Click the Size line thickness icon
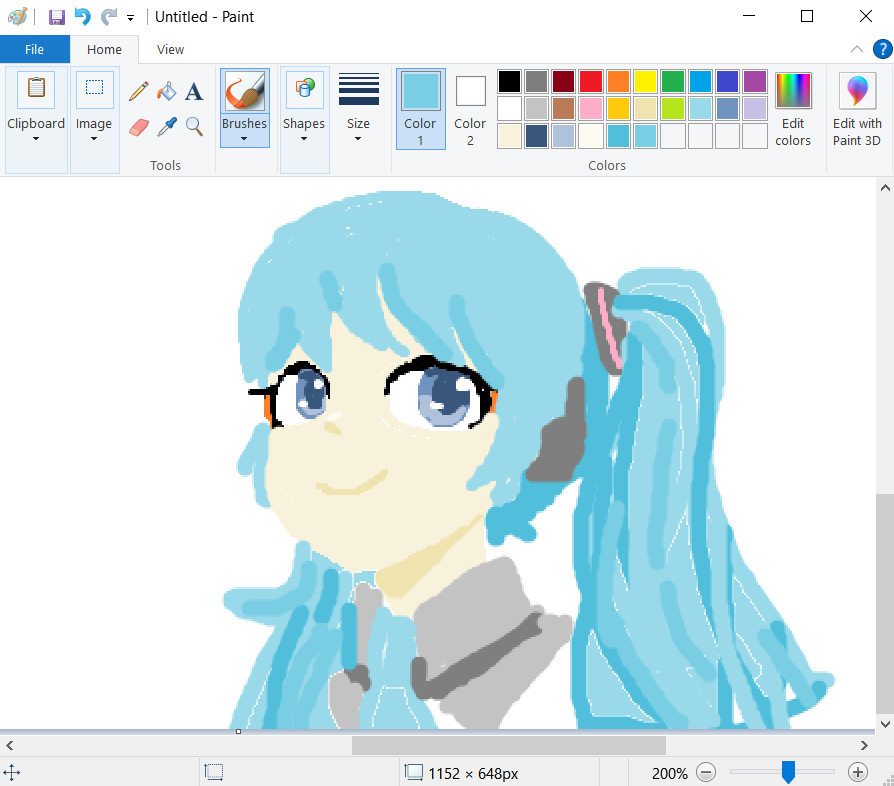This screenshot has width=894, height=786. (x=359, y=89)
